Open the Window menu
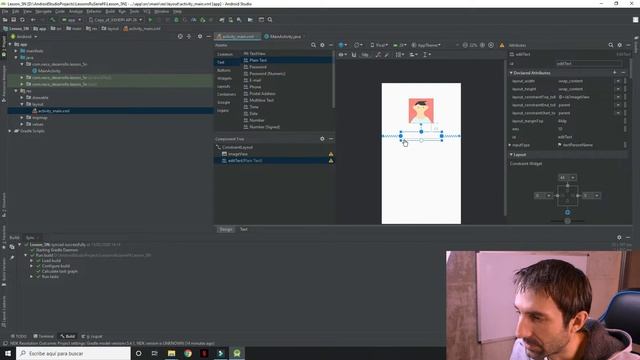This screenshot has height=360, width=640. pos(162,11)
